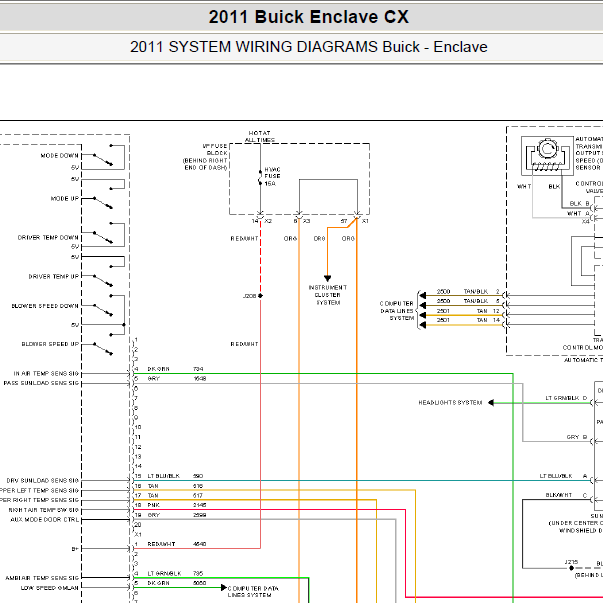
Task: Click the LT GRN/BLK D terminal label
Action: (566, 398)
